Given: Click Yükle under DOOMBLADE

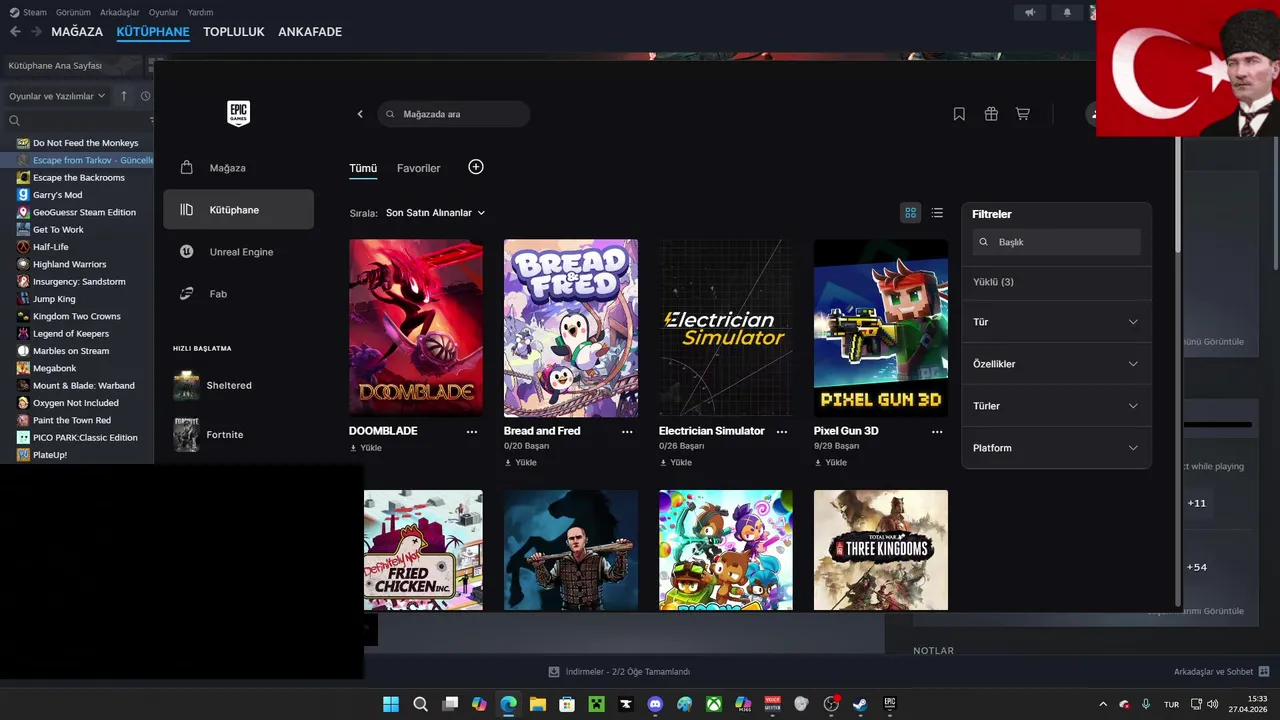Looking at the screenshot, I should point(366,448).
